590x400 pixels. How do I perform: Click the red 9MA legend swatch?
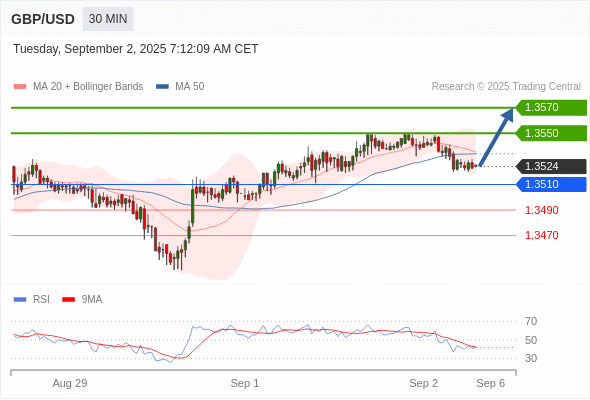tap(68, 300)
